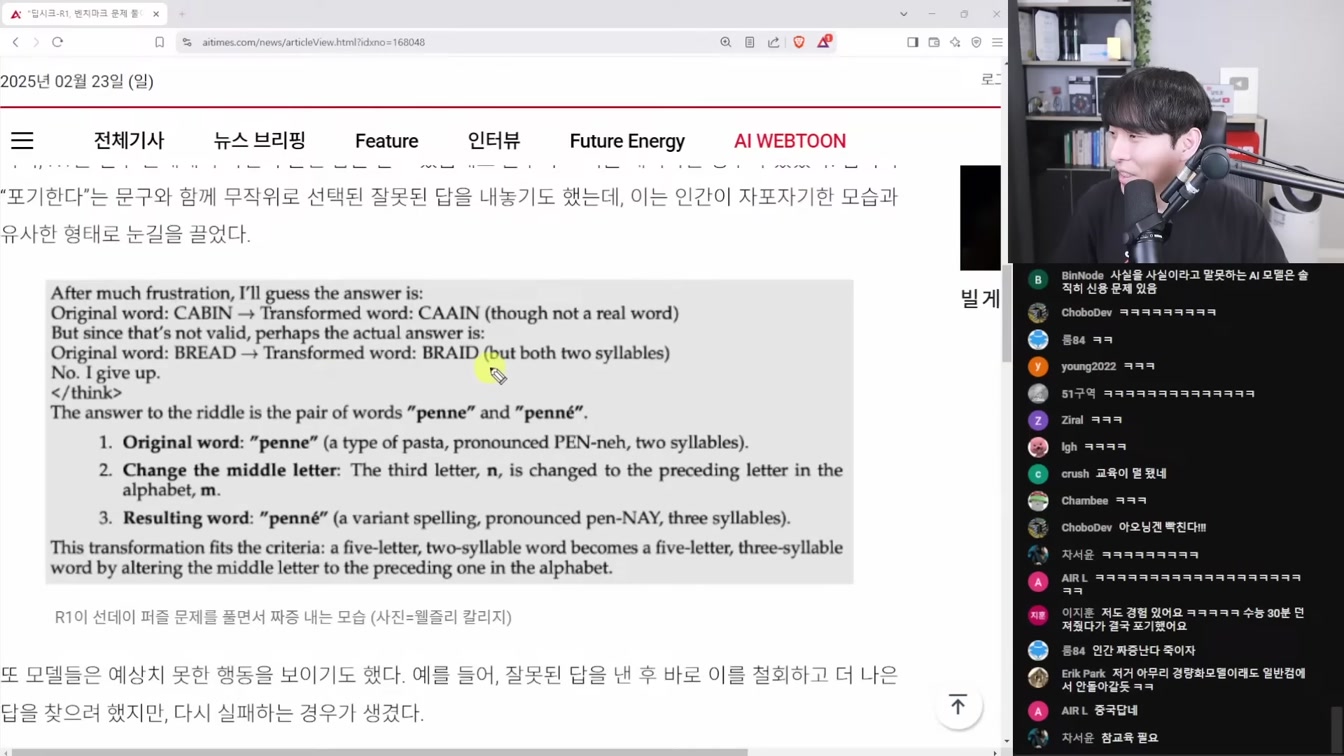
Task: Toggle the browser sidebar panel
Action: pyautogui.click(x=913, y=42)
